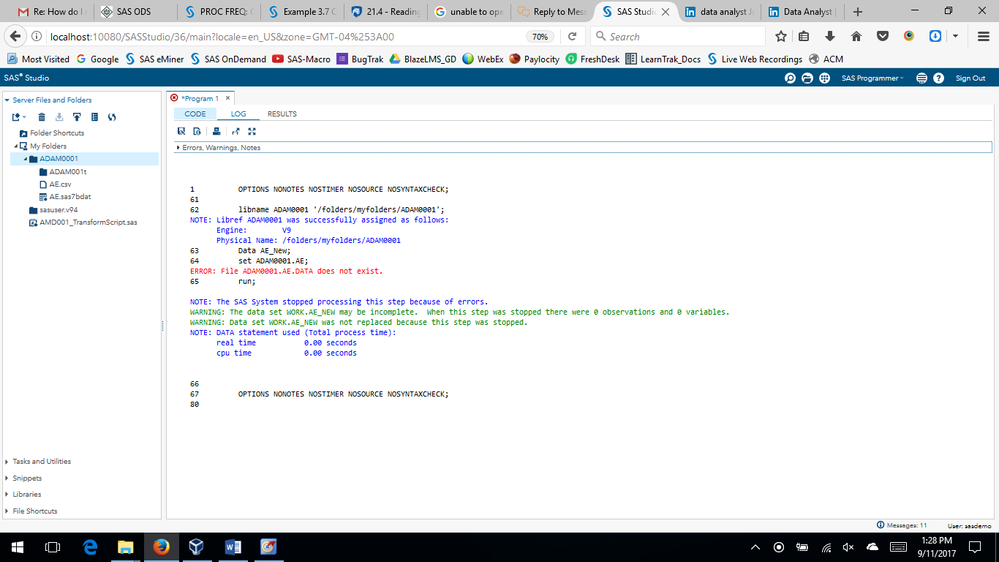Collapse the My Folders tree node
Screen dimensions: 999x562
[x=15, y=146]
